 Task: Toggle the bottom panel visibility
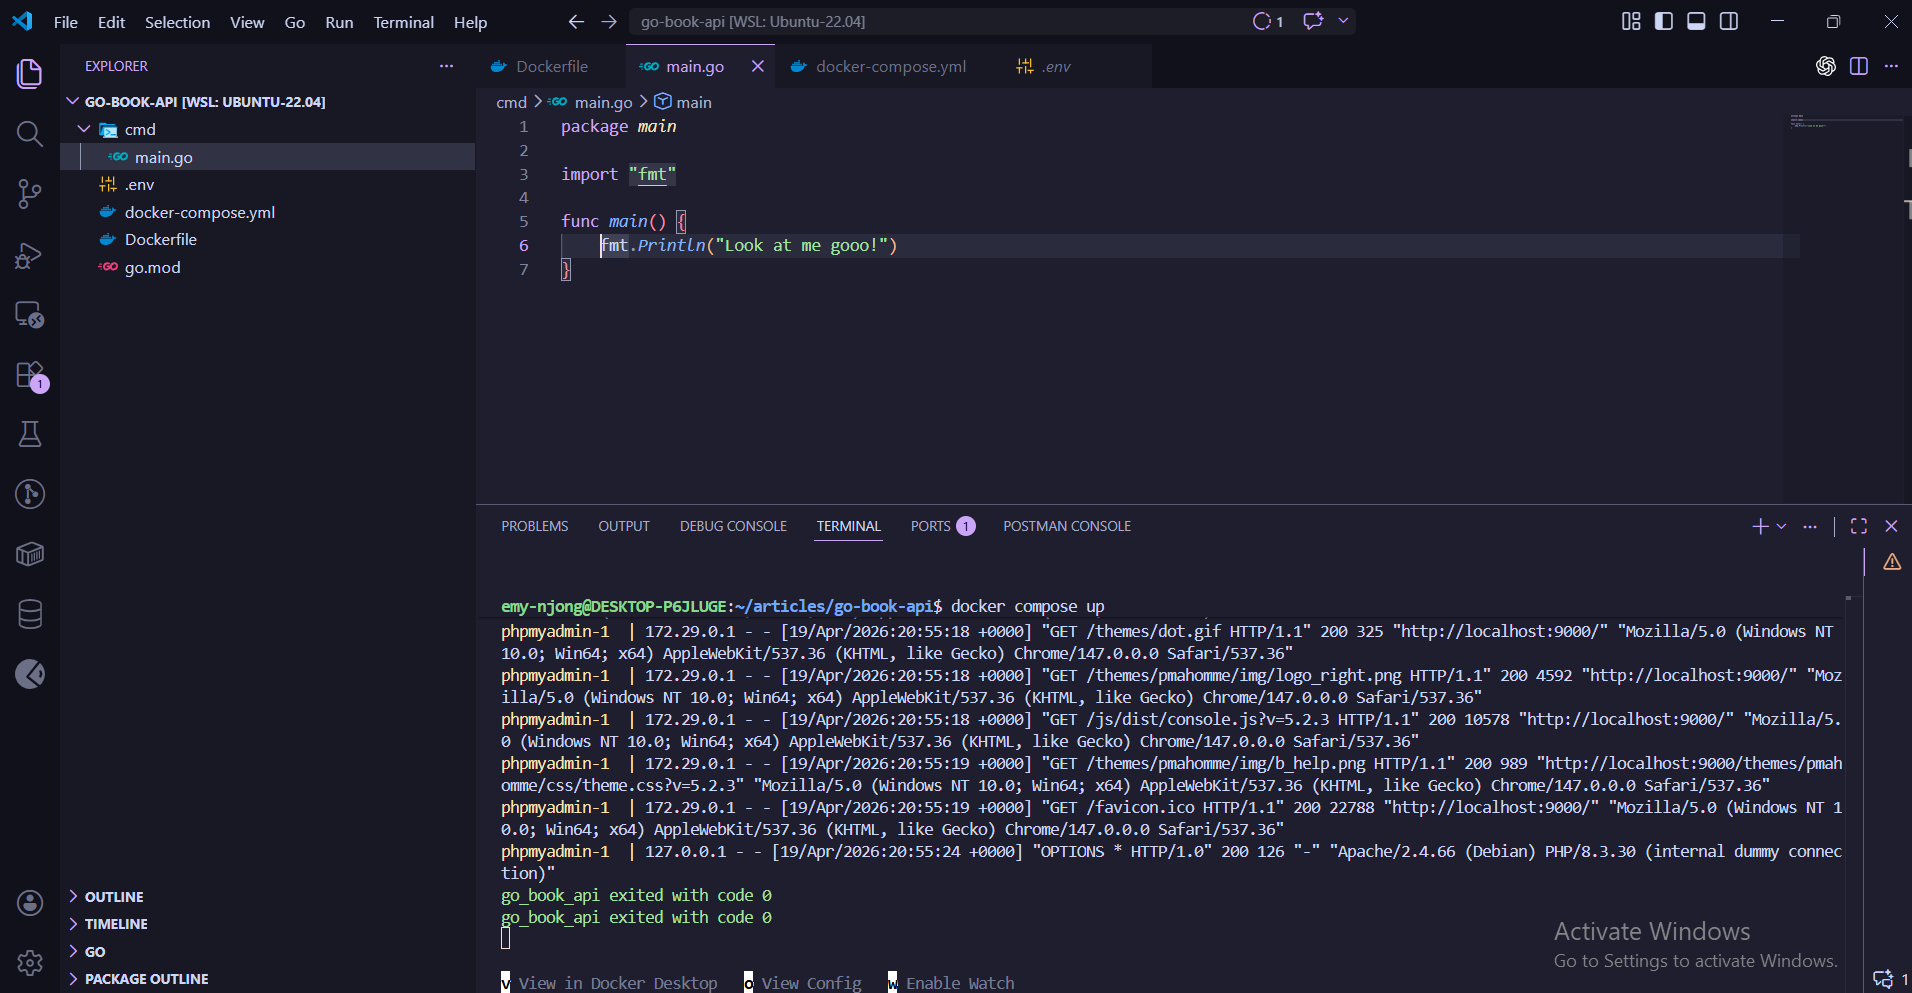[x=1696, y=21]
